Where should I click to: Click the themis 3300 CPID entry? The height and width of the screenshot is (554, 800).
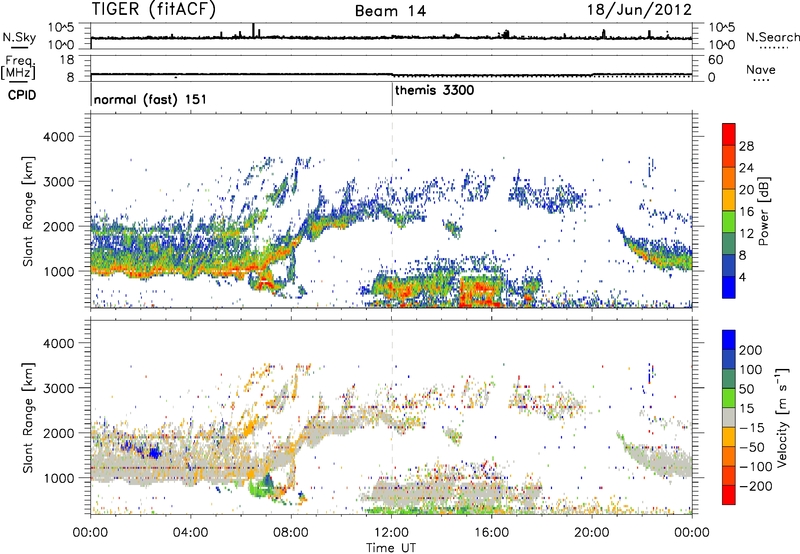coord(435,90)
